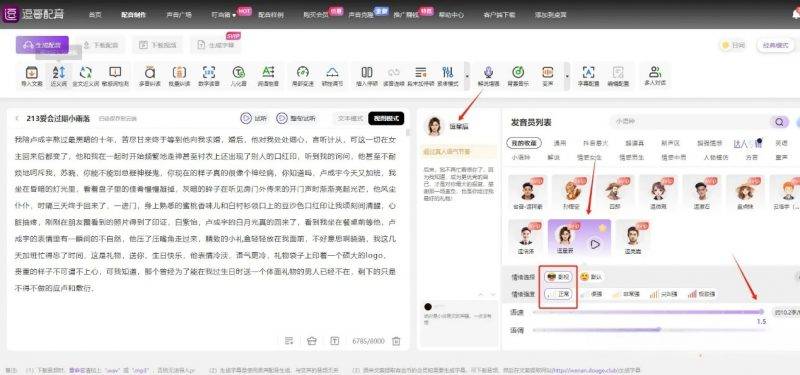
Task: Click the shopping bag icon below the editor
Action: [x=312, y=340]
